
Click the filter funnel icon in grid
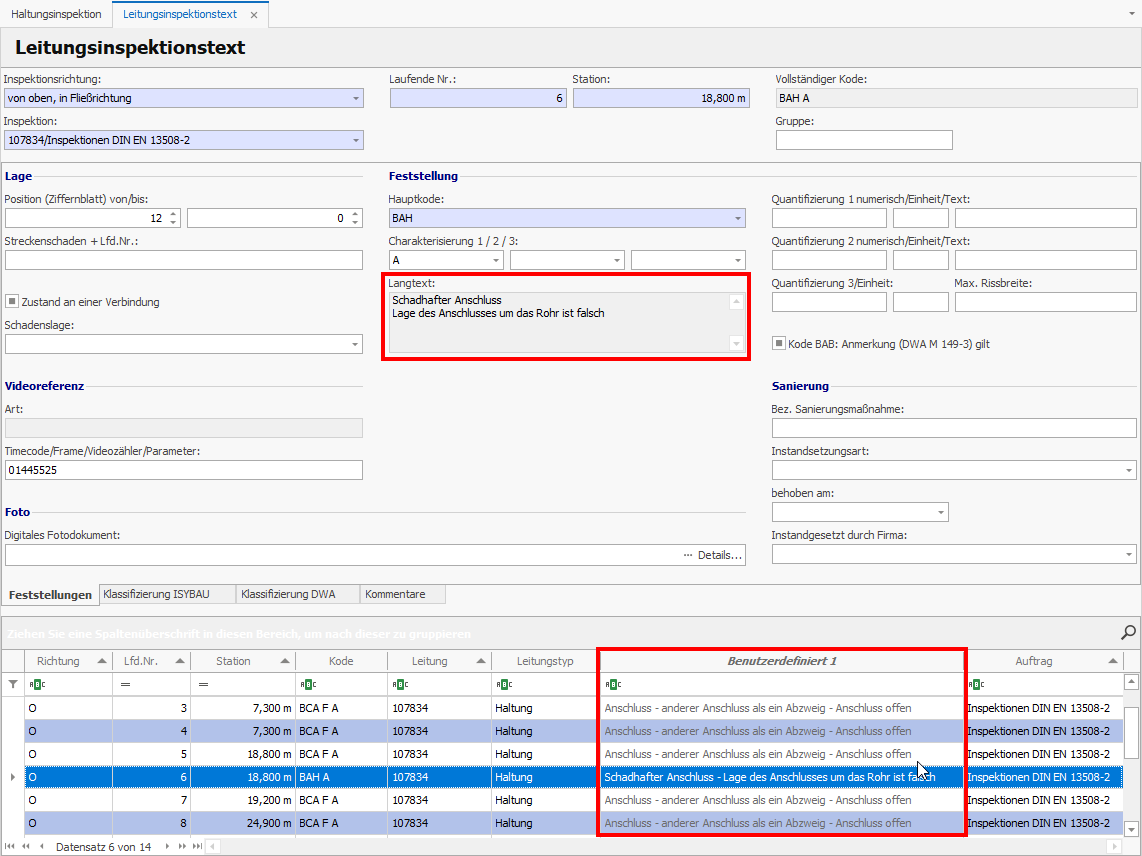point(13,685)
